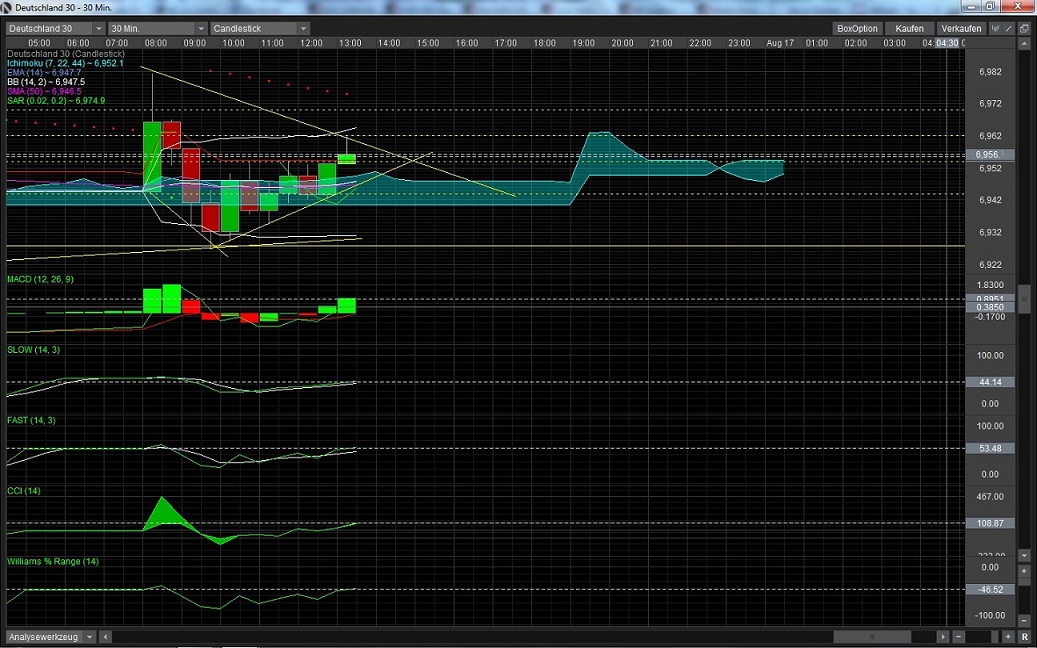Open the 30 Min. timeframe dropdown
1037x648 pixels.
[x=157, y=28]
